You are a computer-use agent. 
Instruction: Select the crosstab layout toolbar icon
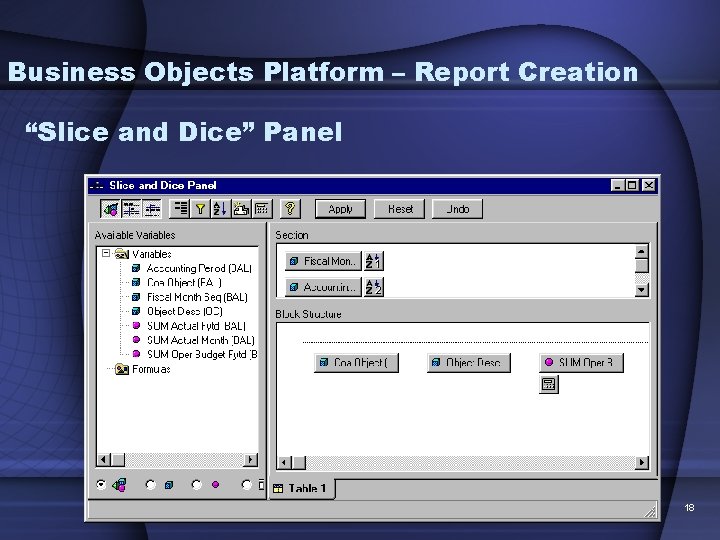131,209
